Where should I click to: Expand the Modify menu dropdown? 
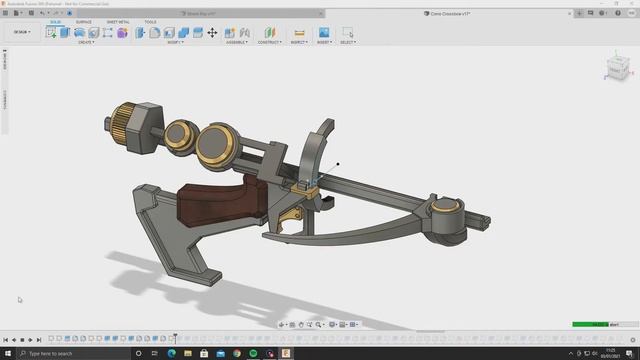(176, 42)
